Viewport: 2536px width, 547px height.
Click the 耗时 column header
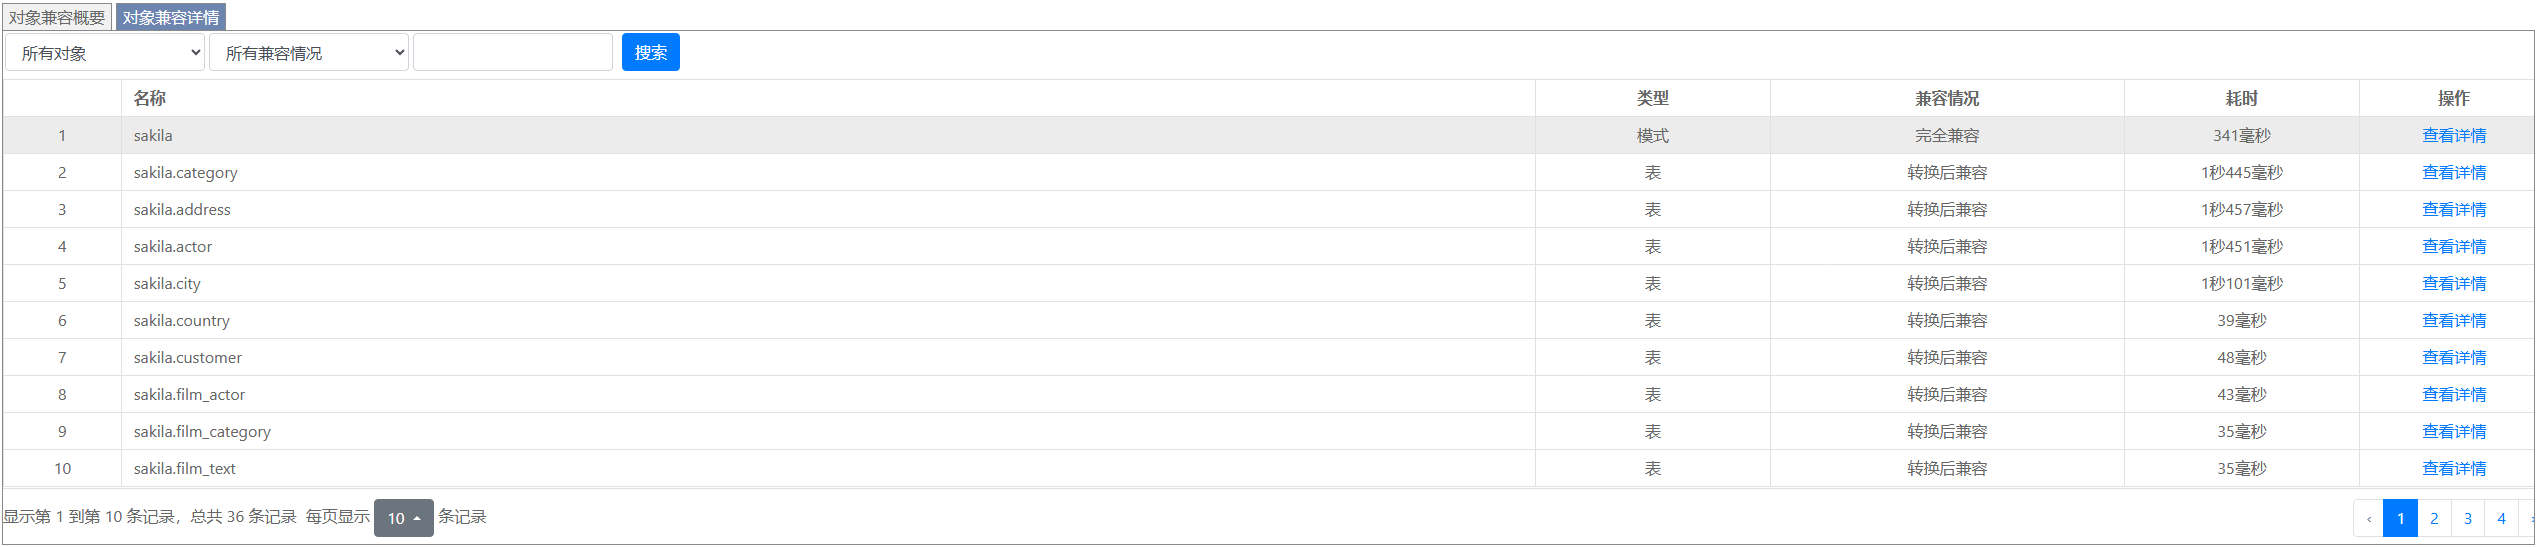tap(2241, 98)
